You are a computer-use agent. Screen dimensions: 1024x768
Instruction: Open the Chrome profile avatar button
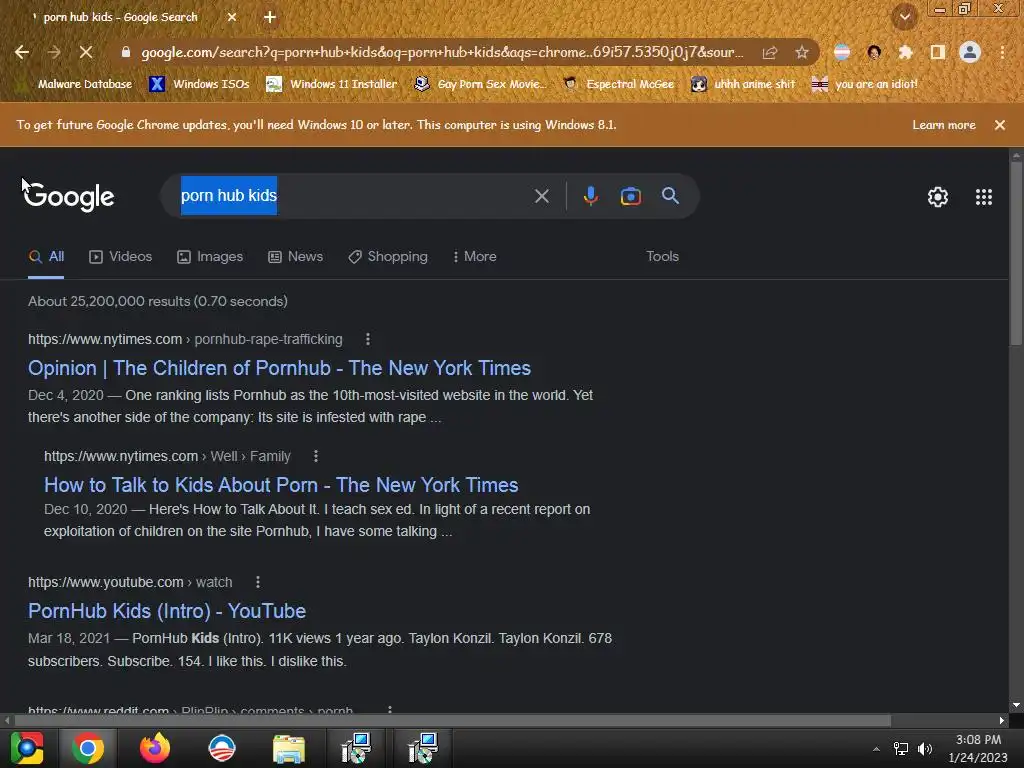(970, 53)
